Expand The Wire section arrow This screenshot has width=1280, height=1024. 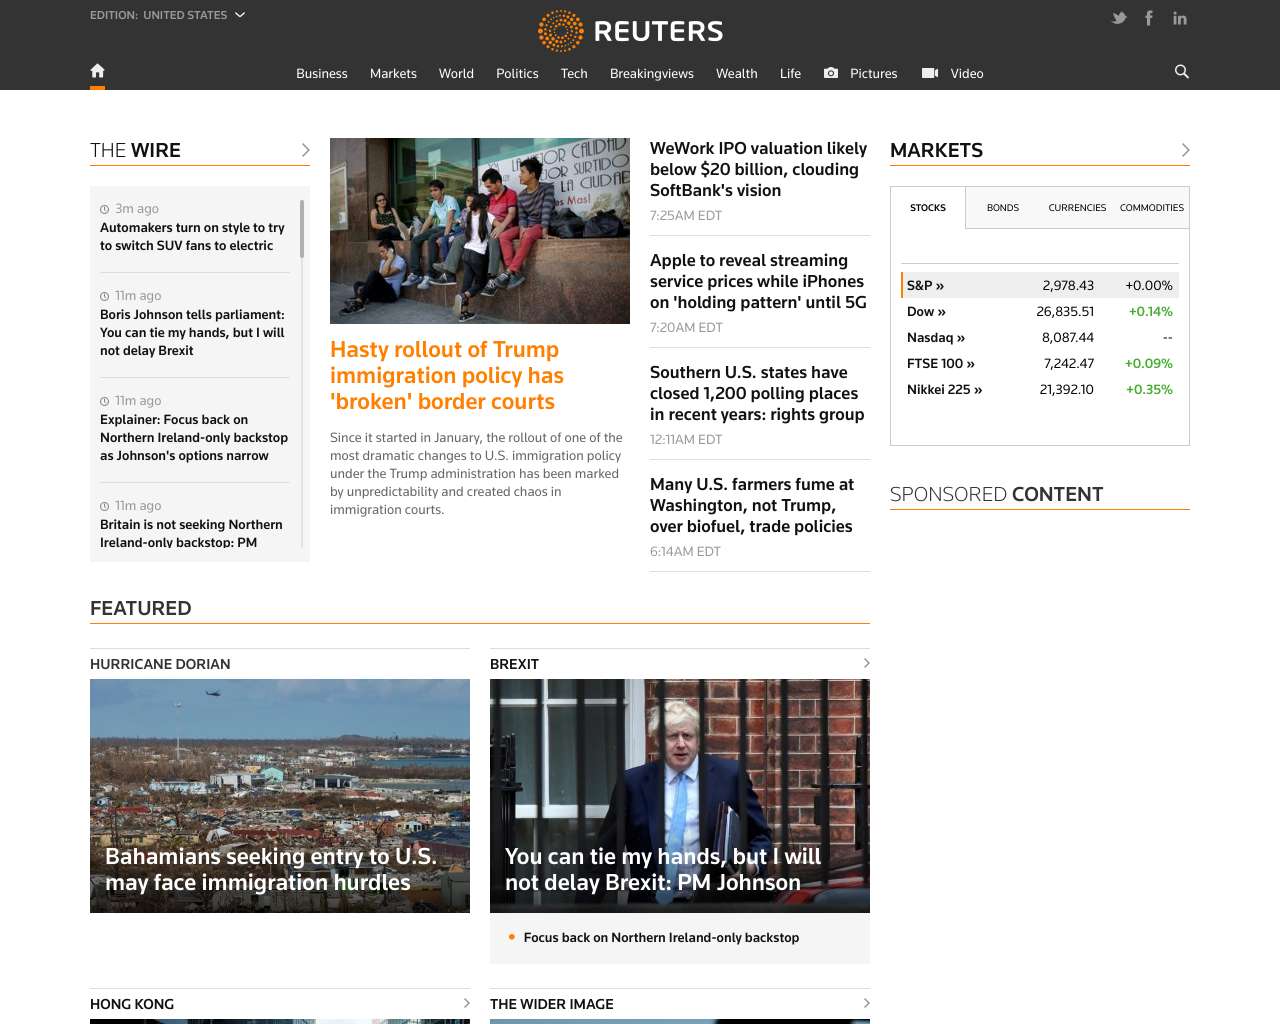click(x=305, y=150)
